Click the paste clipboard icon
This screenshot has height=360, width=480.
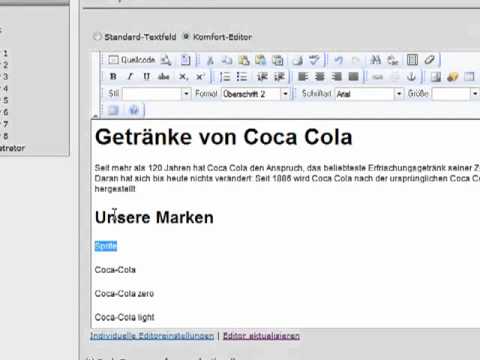(x=244, y=60)
